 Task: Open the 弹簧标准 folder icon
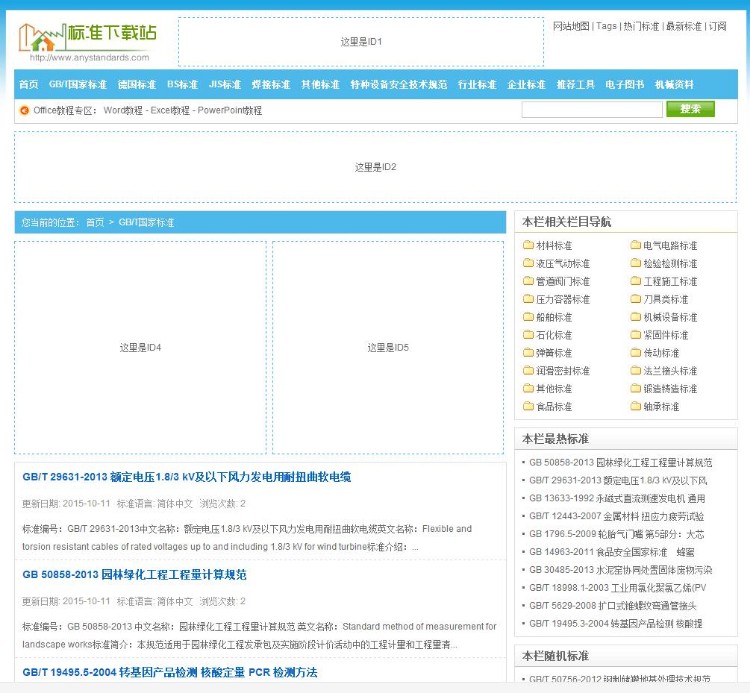pyautogui.click(x=528, y=353)
